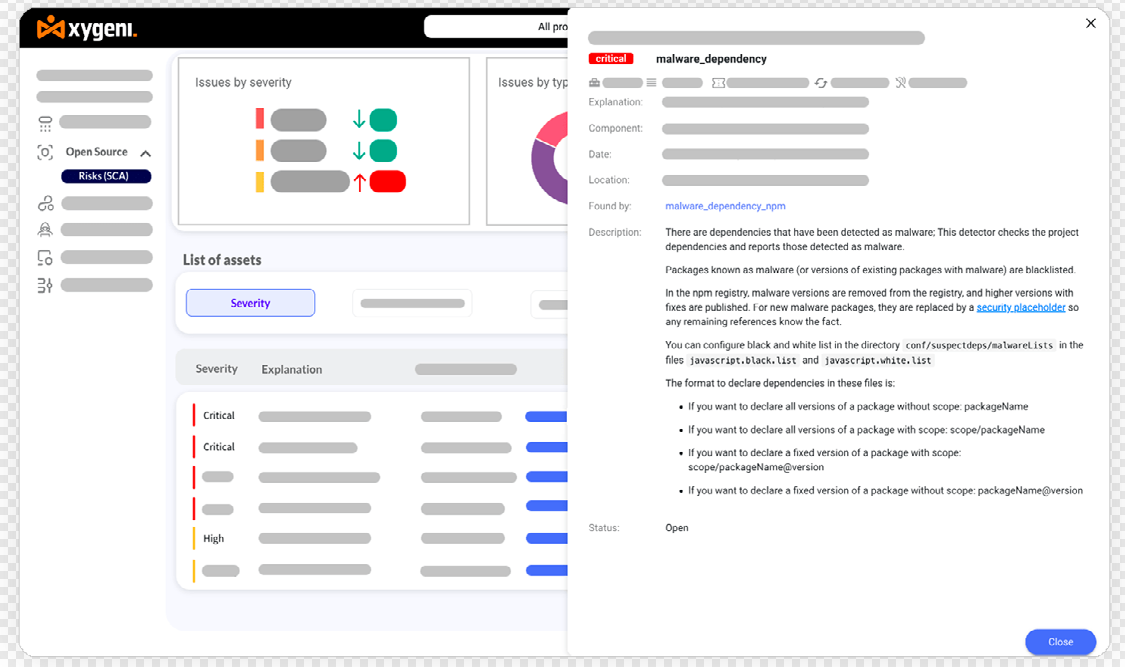Click the refresh arrows icon in details panel
Viewport: 1125px width, 667px height.
pos(821,83)
